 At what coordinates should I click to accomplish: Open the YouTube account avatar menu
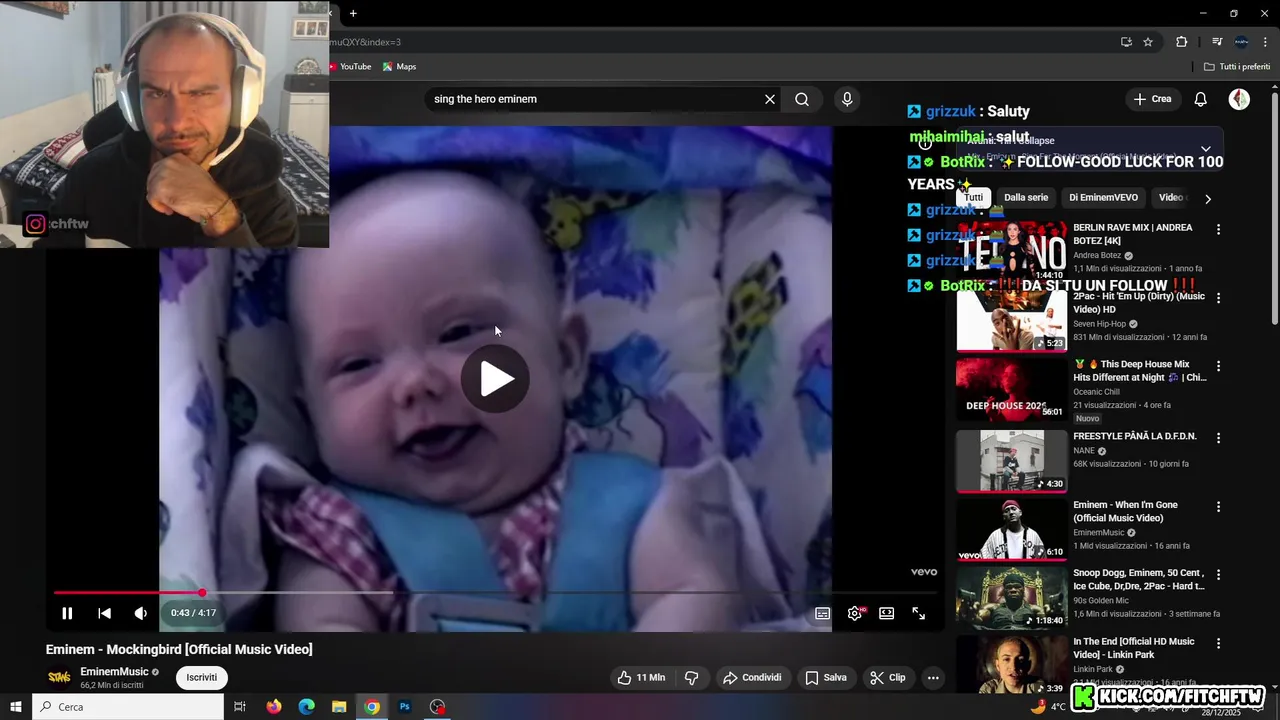click(x=1239, y=99)
